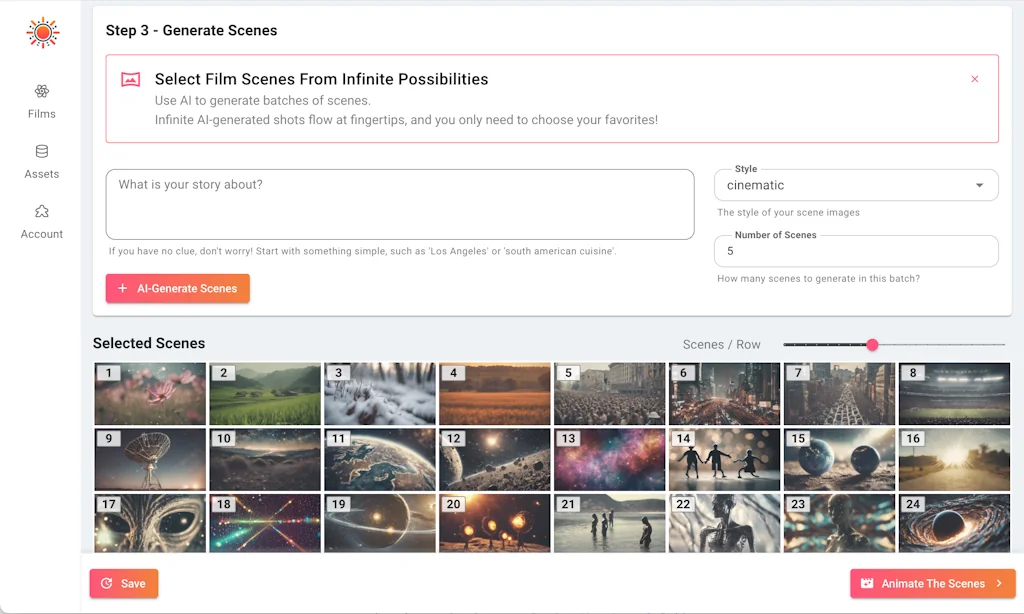Select scene 13 nebula thumbnail
This screenshot has height=614, width=1024.
click(609, 458)
